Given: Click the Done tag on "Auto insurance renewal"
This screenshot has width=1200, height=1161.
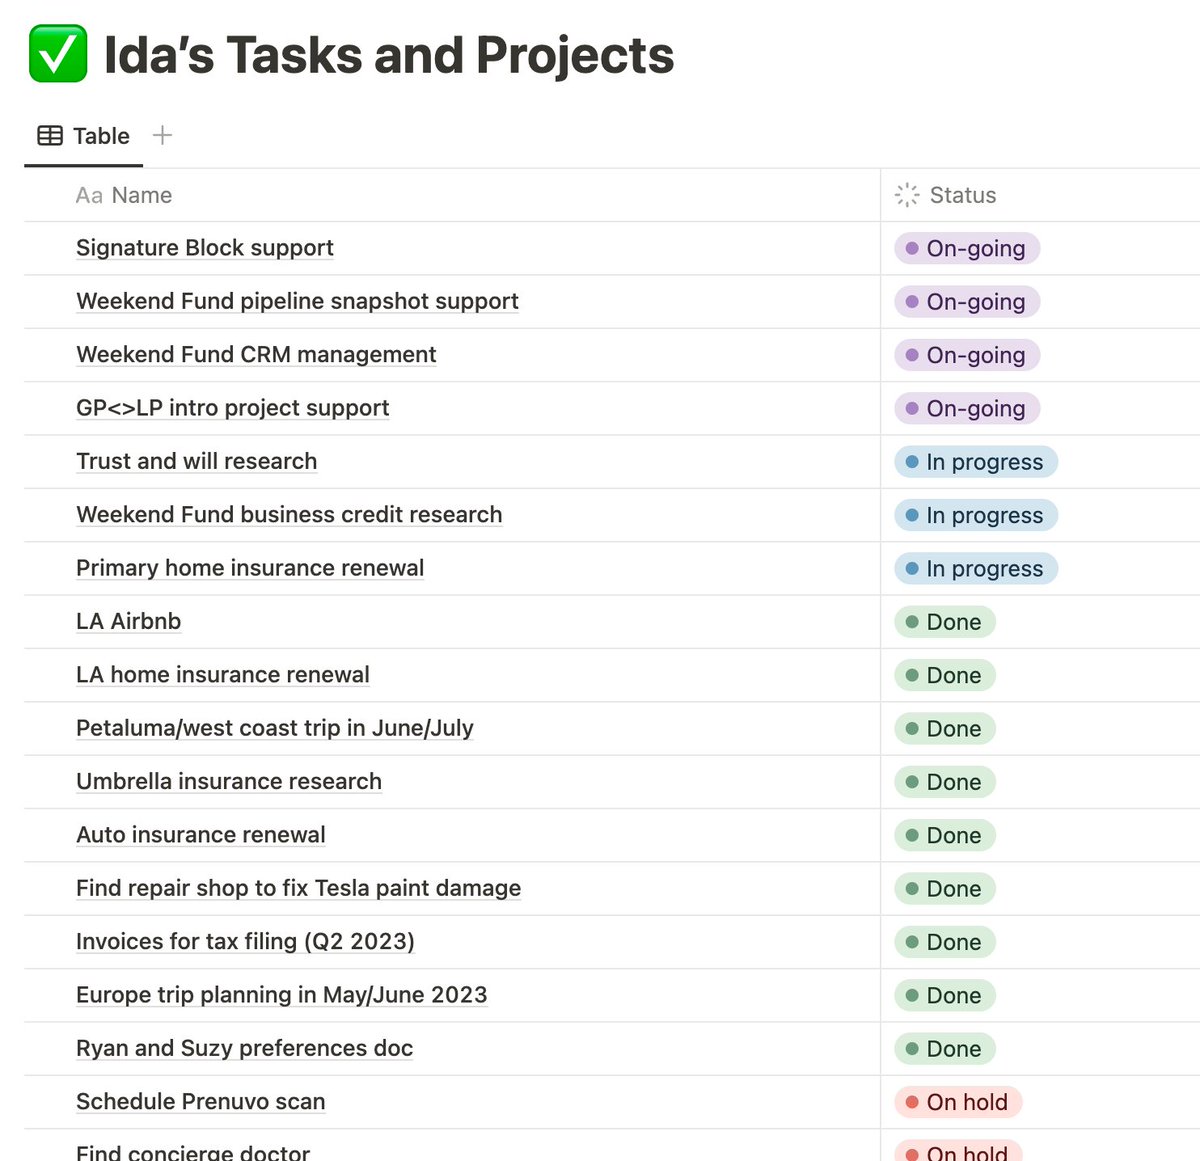Looking at the screenshot, I should pyautogui.click(x=943, y=835).
